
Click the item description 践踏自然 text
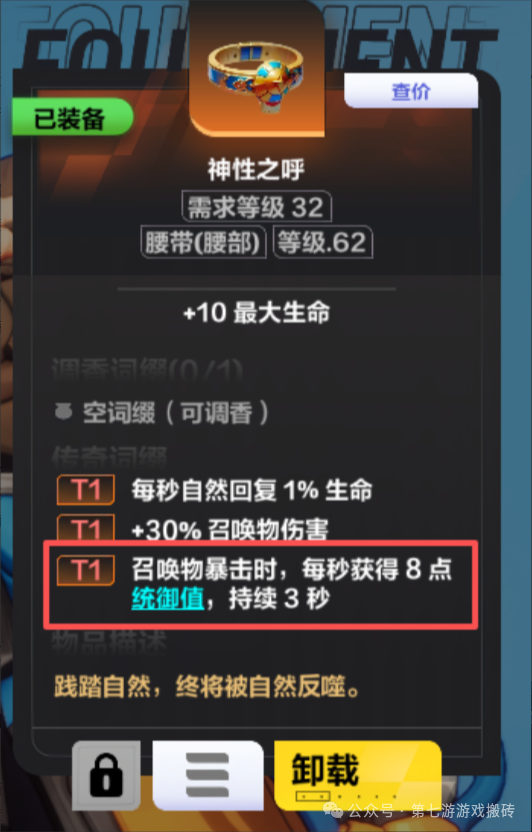tap(207, 686)
